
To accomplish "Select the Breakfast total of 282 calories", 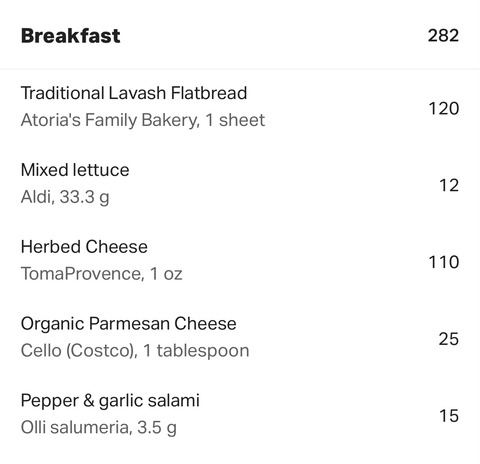I will point(443,35).
